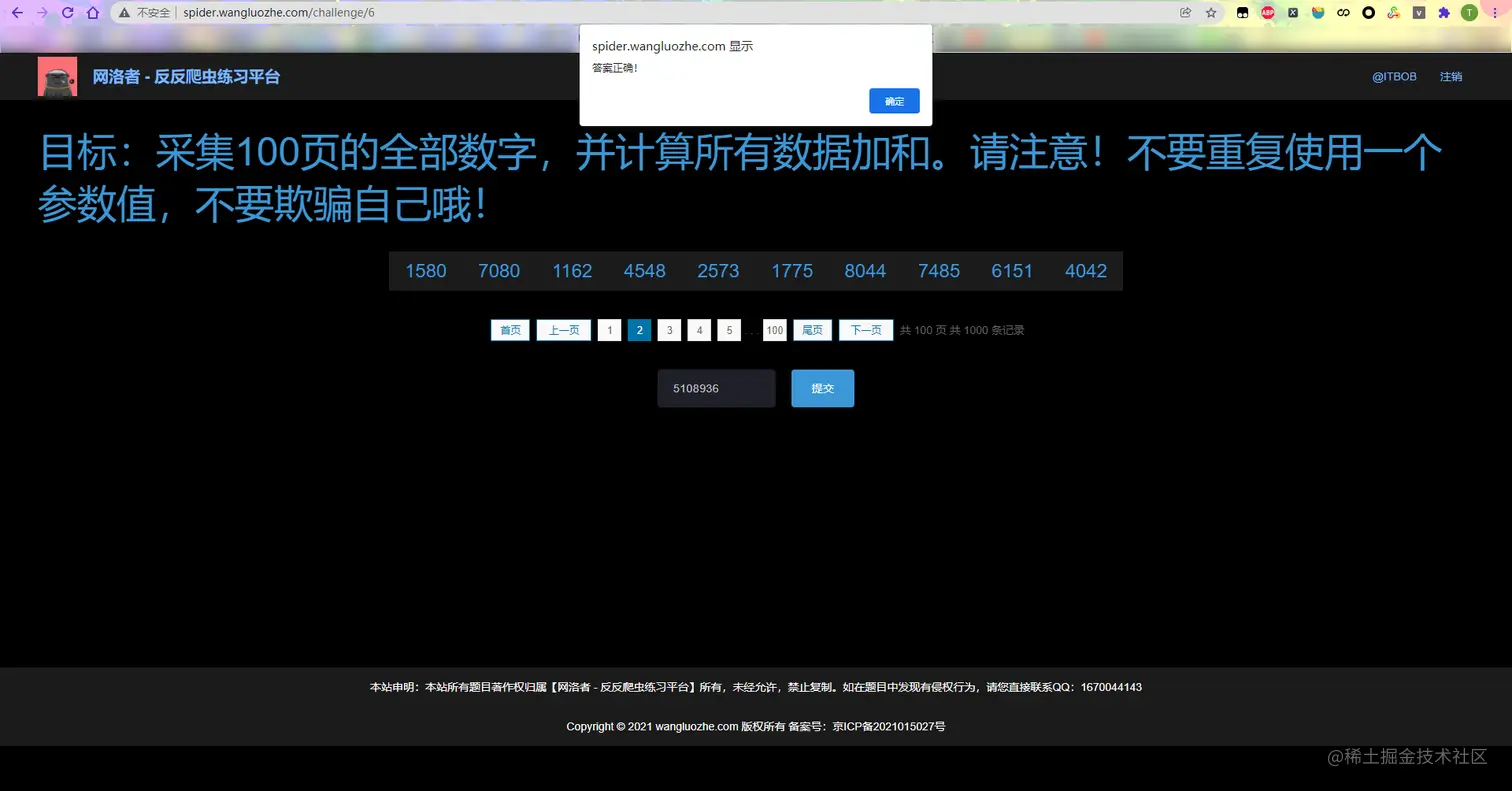
Task: Click the number 7485
Action: (939, 271)
